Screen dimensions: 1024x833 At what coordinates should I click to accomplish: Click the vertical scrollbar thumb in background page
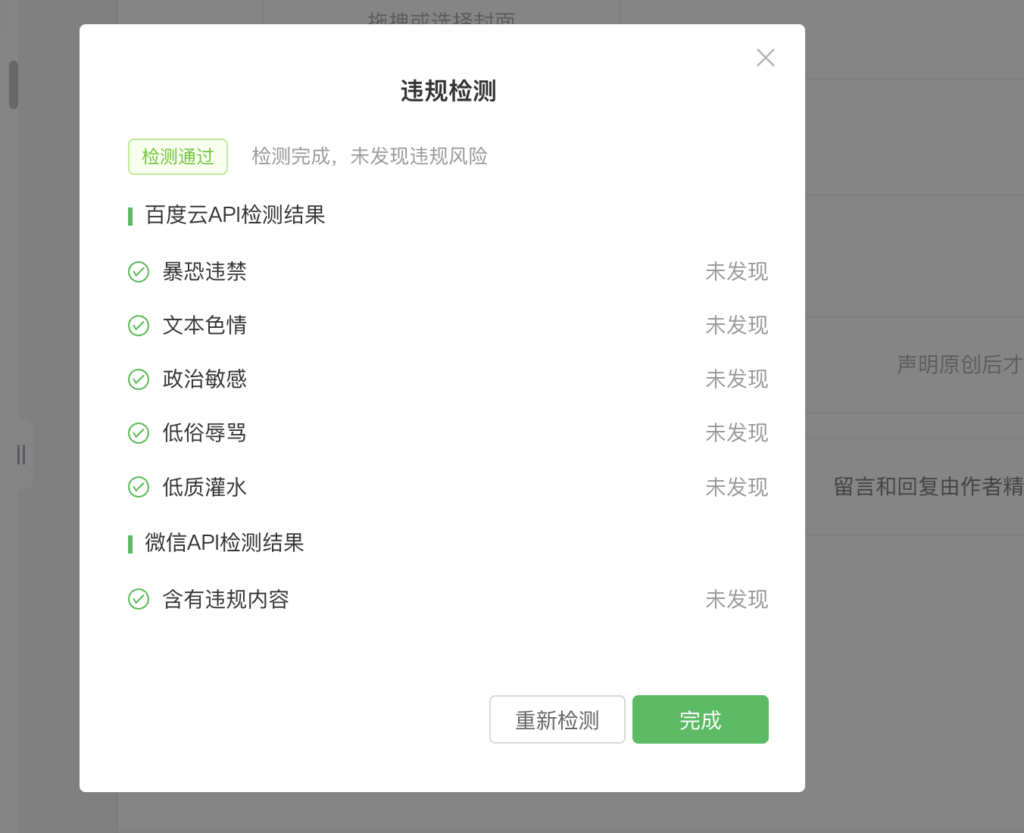[13, 85]
